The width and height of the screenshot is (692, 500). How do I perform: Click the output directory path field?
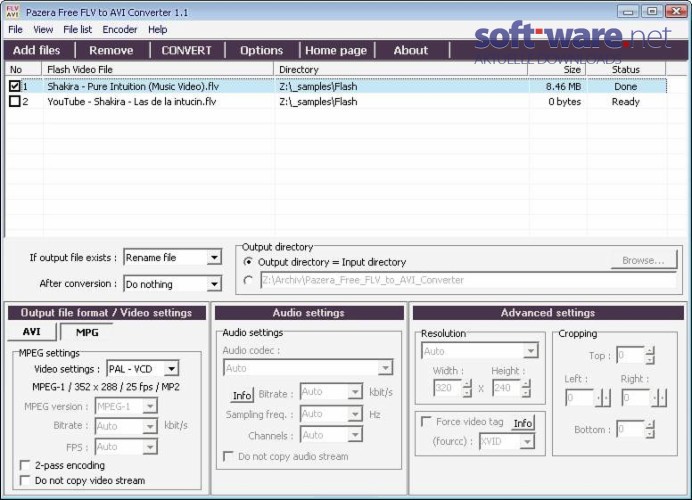tap(468, 280)
